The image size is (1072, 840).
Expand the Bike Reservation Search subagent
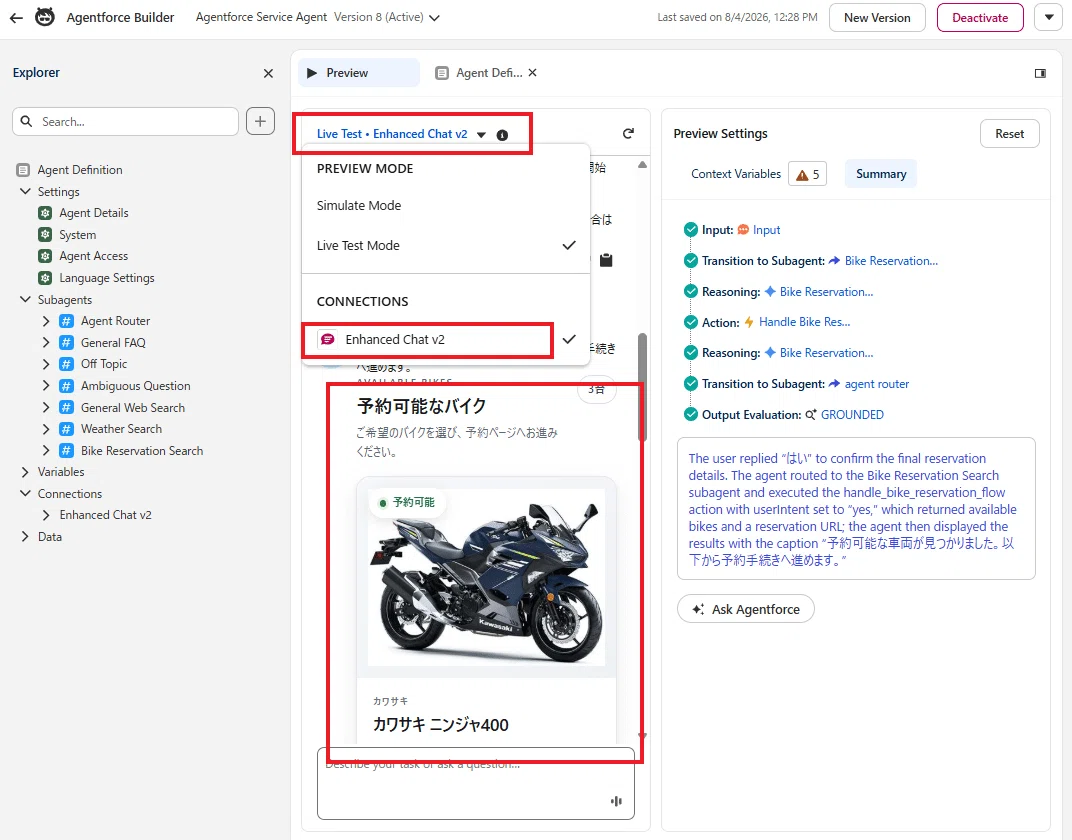[46, 450]
